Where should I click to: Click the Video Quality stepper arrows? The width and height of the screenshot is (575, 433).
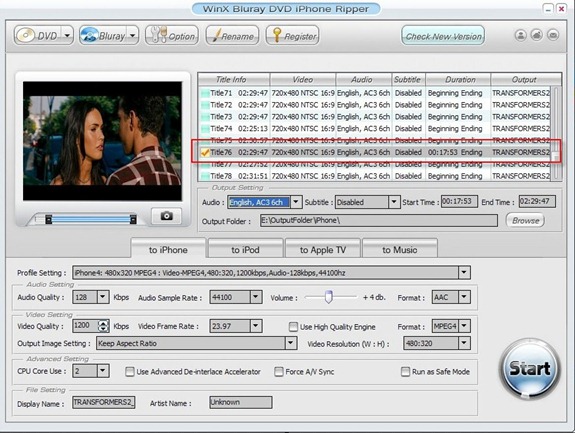[104, 326]
